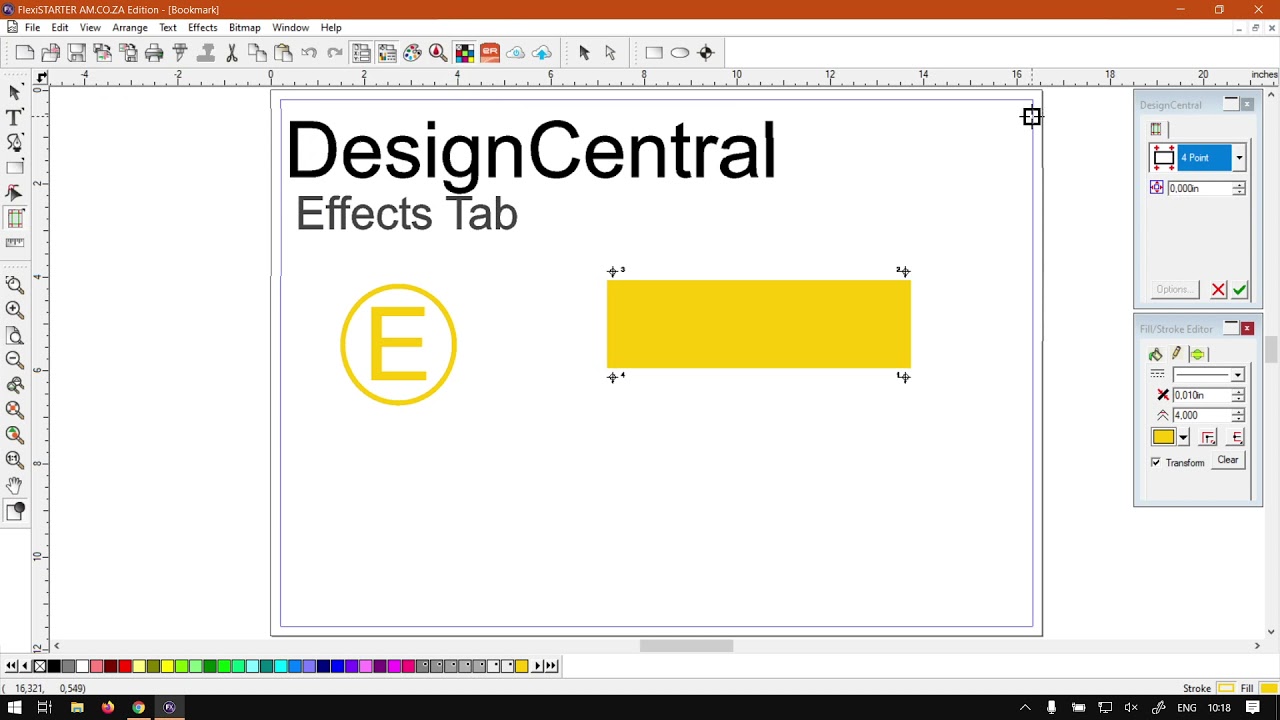Screen dimensions: 1280x720
Task: Expand the 4 Point dropdown
Action: pos(1239,158)
